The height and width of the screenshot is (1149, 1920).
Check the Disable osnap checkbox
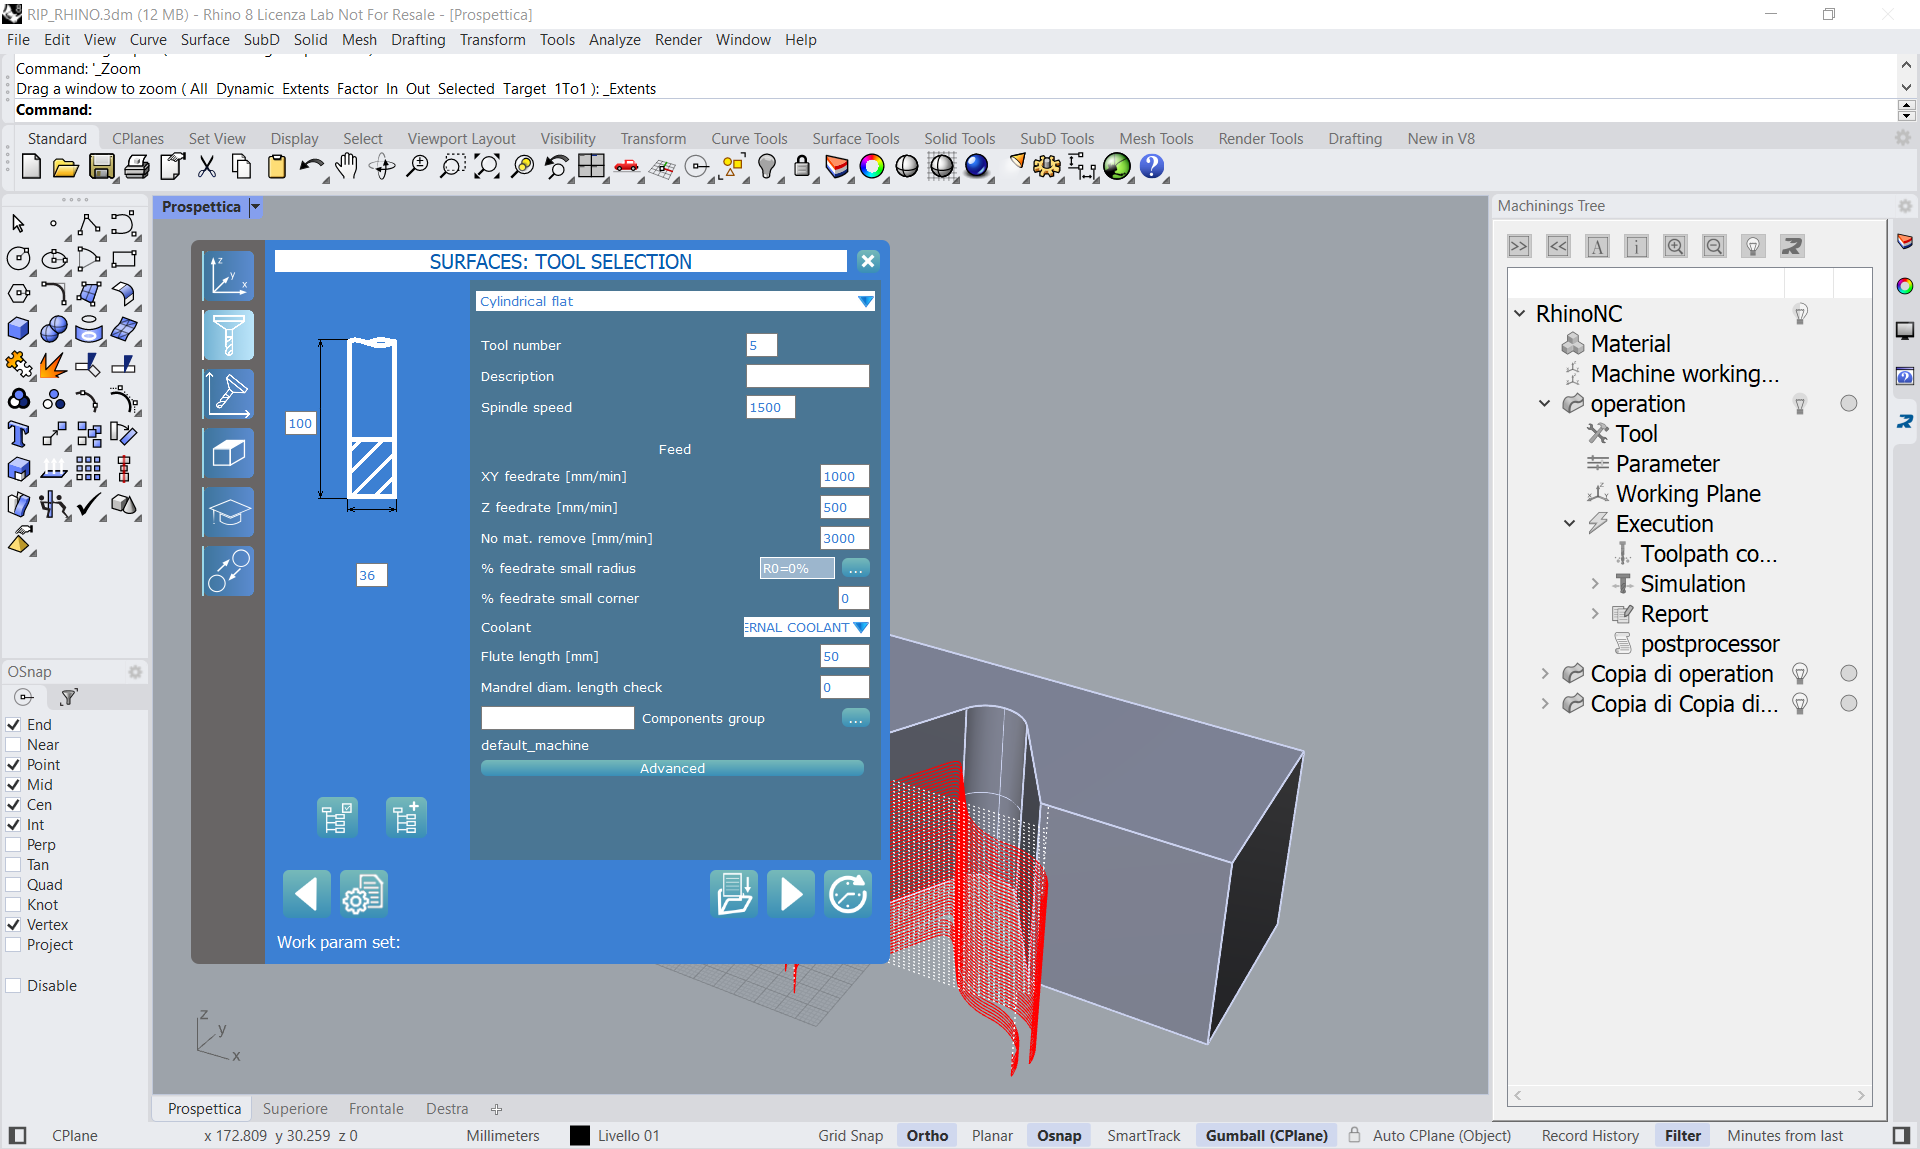click(14, 985)
